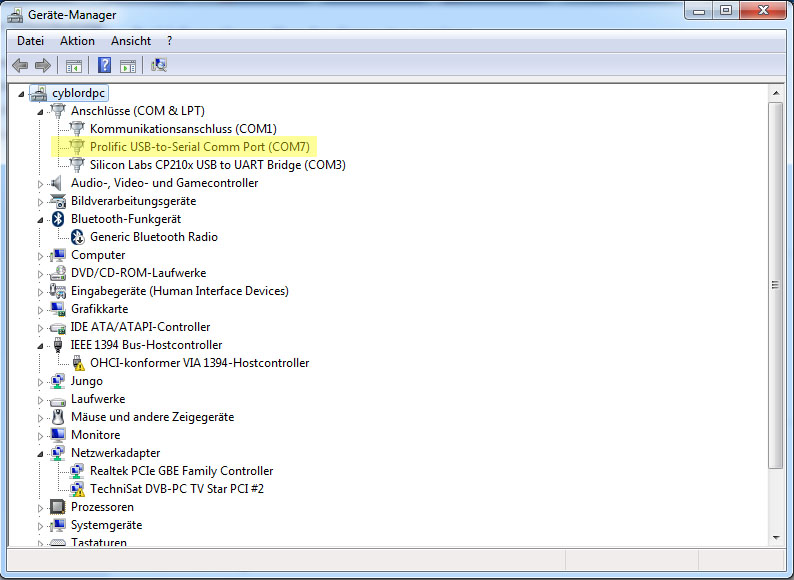Screen dimensions: 794x580
Task: Click the action pane toolbar icon
Action: [x=128, y=66]
